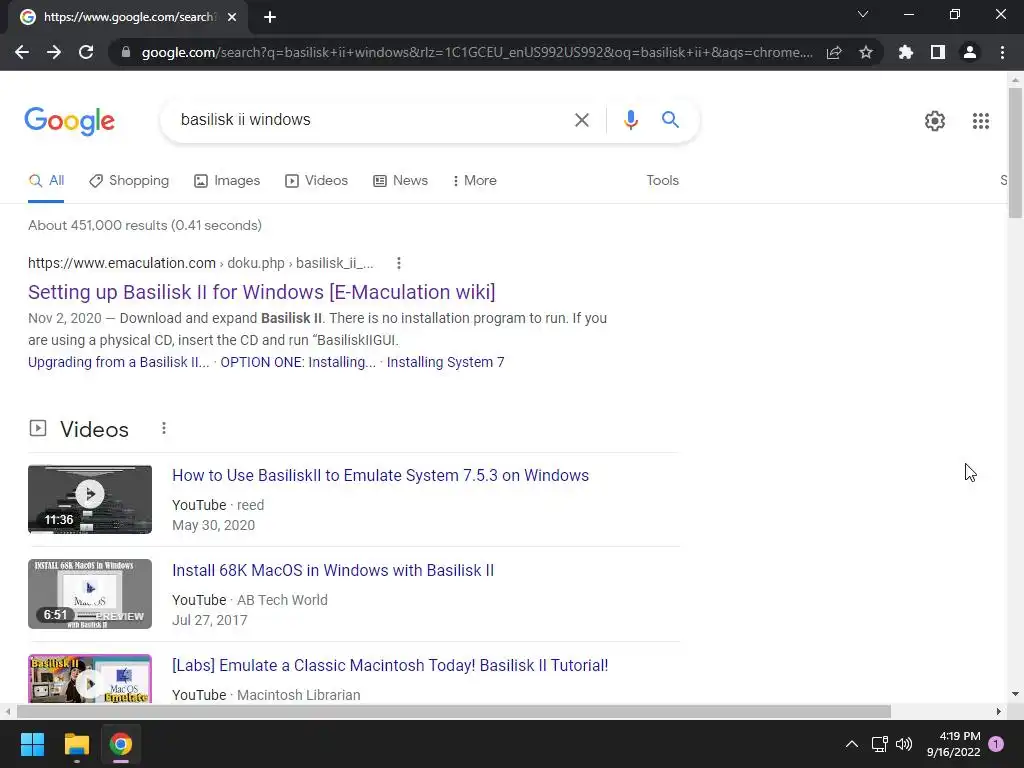Image resolution: width=1024 pixels, height=768 pixels.
Task: Start voice search with microphone
Action: [x=630, y=120]
